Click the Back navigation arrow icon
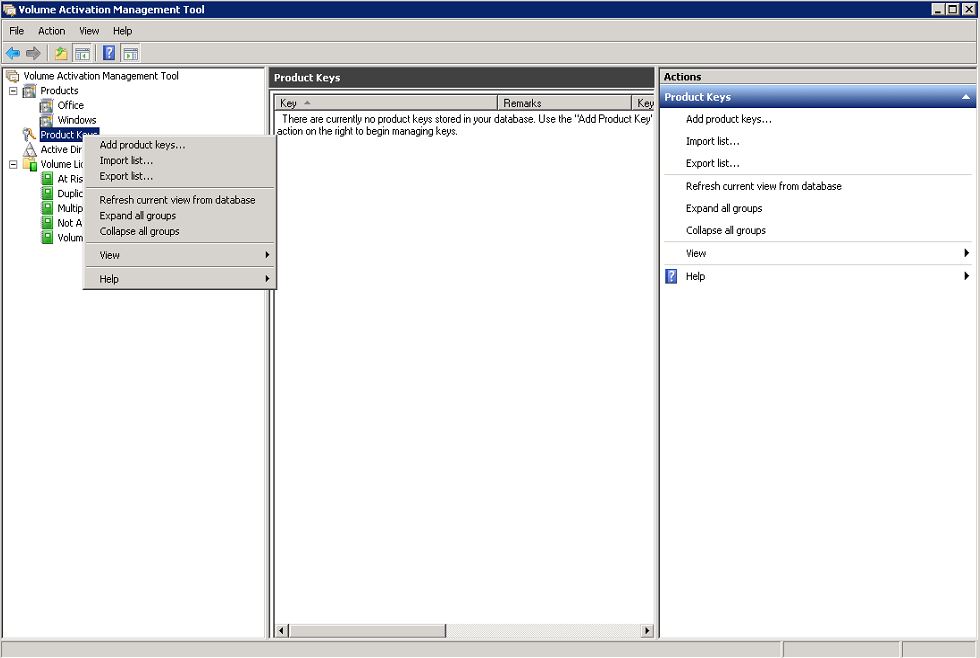980x658 pixels. click(14, 52)
